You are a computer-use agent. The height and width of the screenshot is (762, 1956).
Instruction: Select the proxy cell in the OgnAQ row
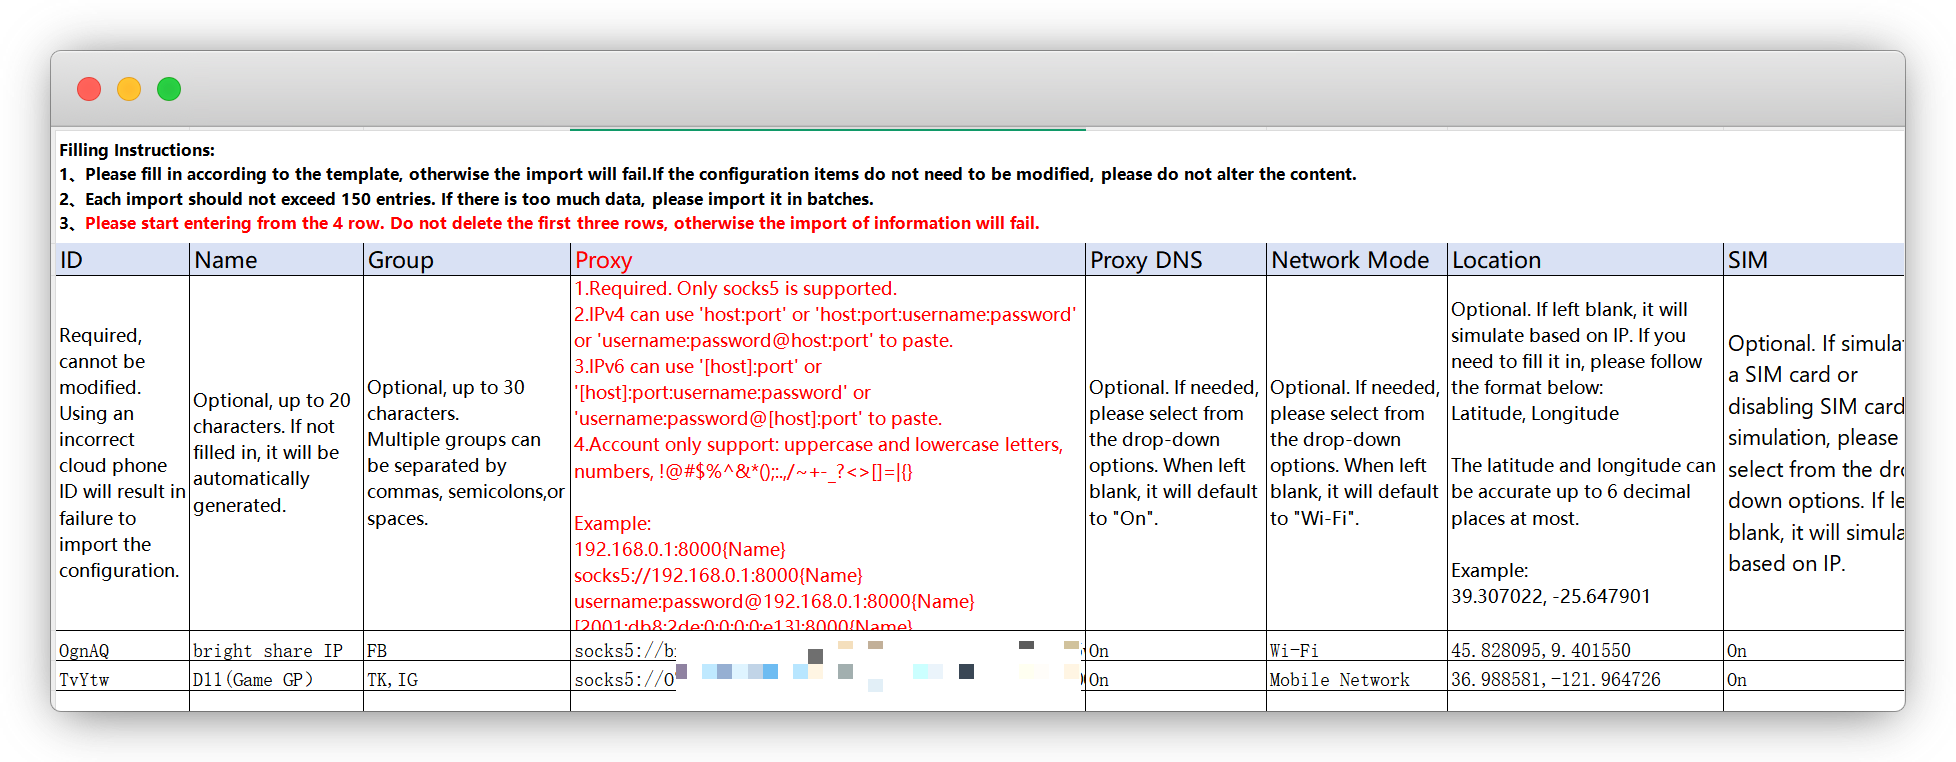click(828, 646)
